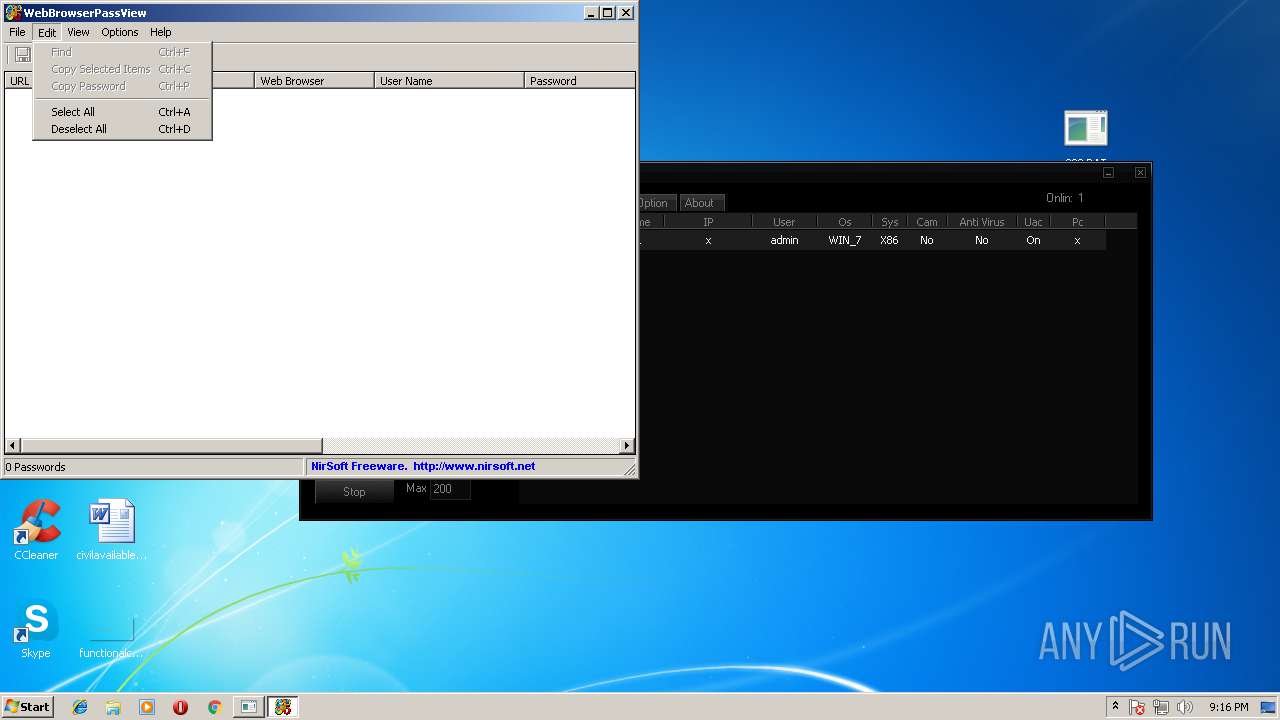Click the Uac column header in dark window

tap(1033, 222)
